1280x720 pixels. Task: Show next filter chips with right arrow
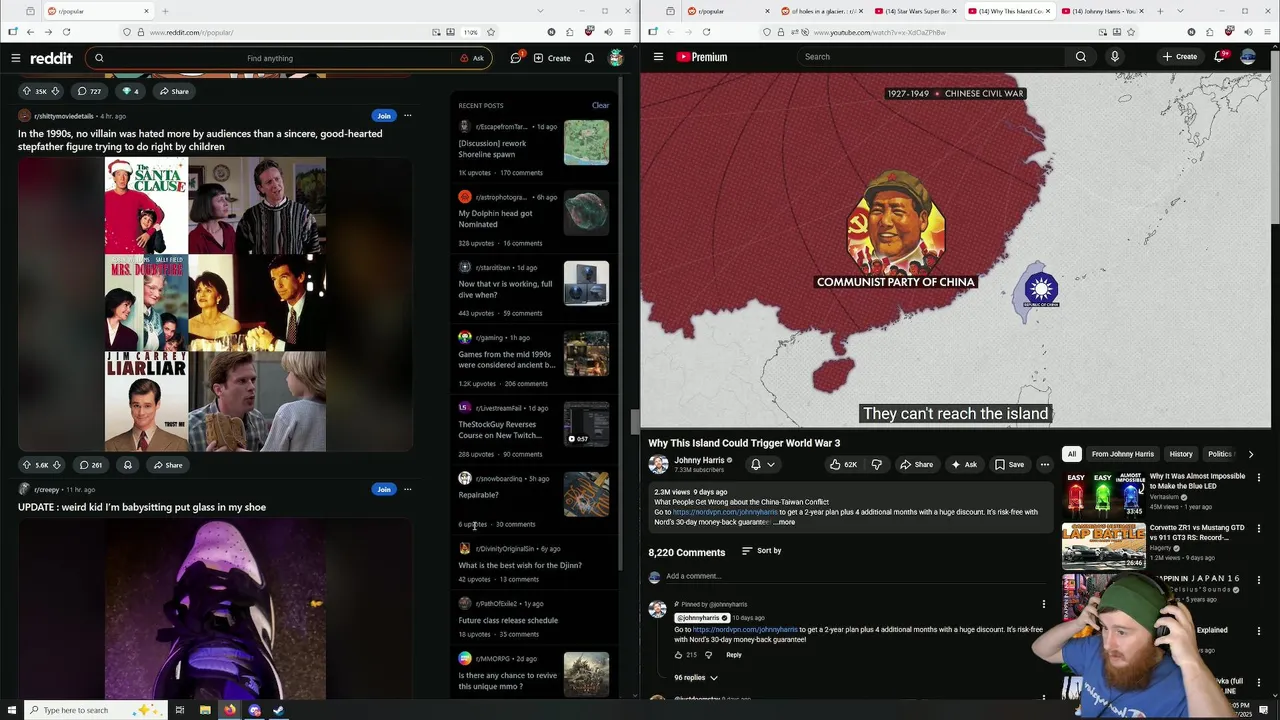pyautogui.click(x=1250, y=454)
